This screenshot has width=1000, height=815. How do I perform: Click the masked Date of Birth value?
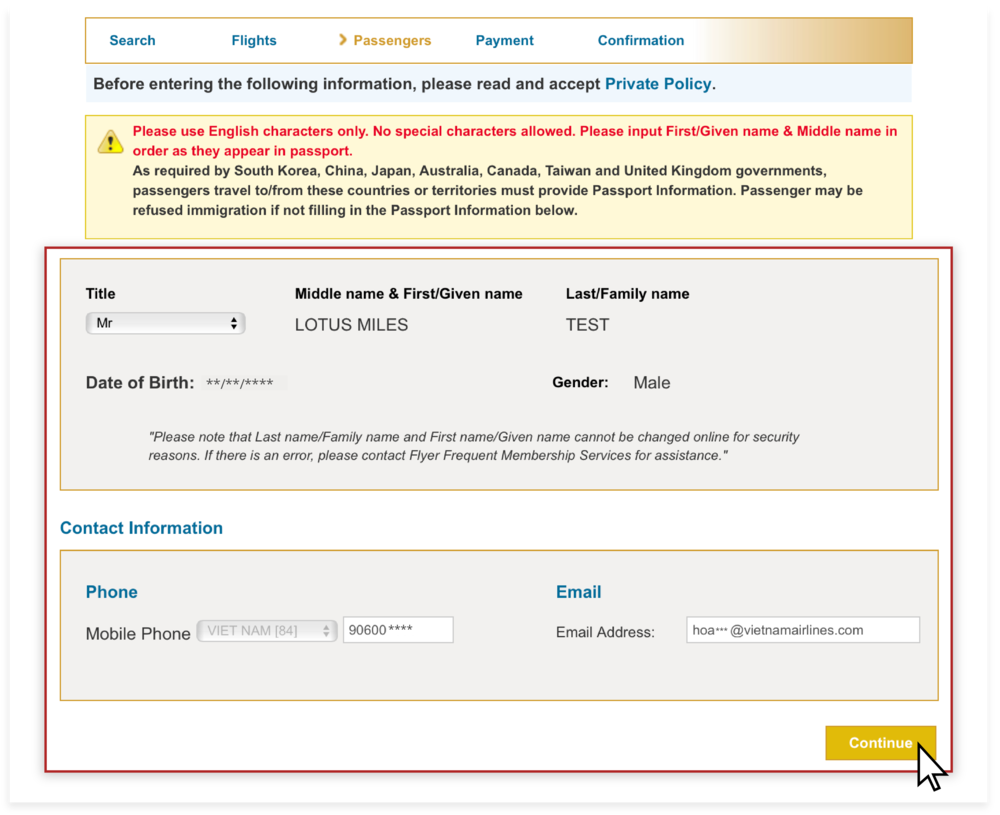(x=240, y=382)
